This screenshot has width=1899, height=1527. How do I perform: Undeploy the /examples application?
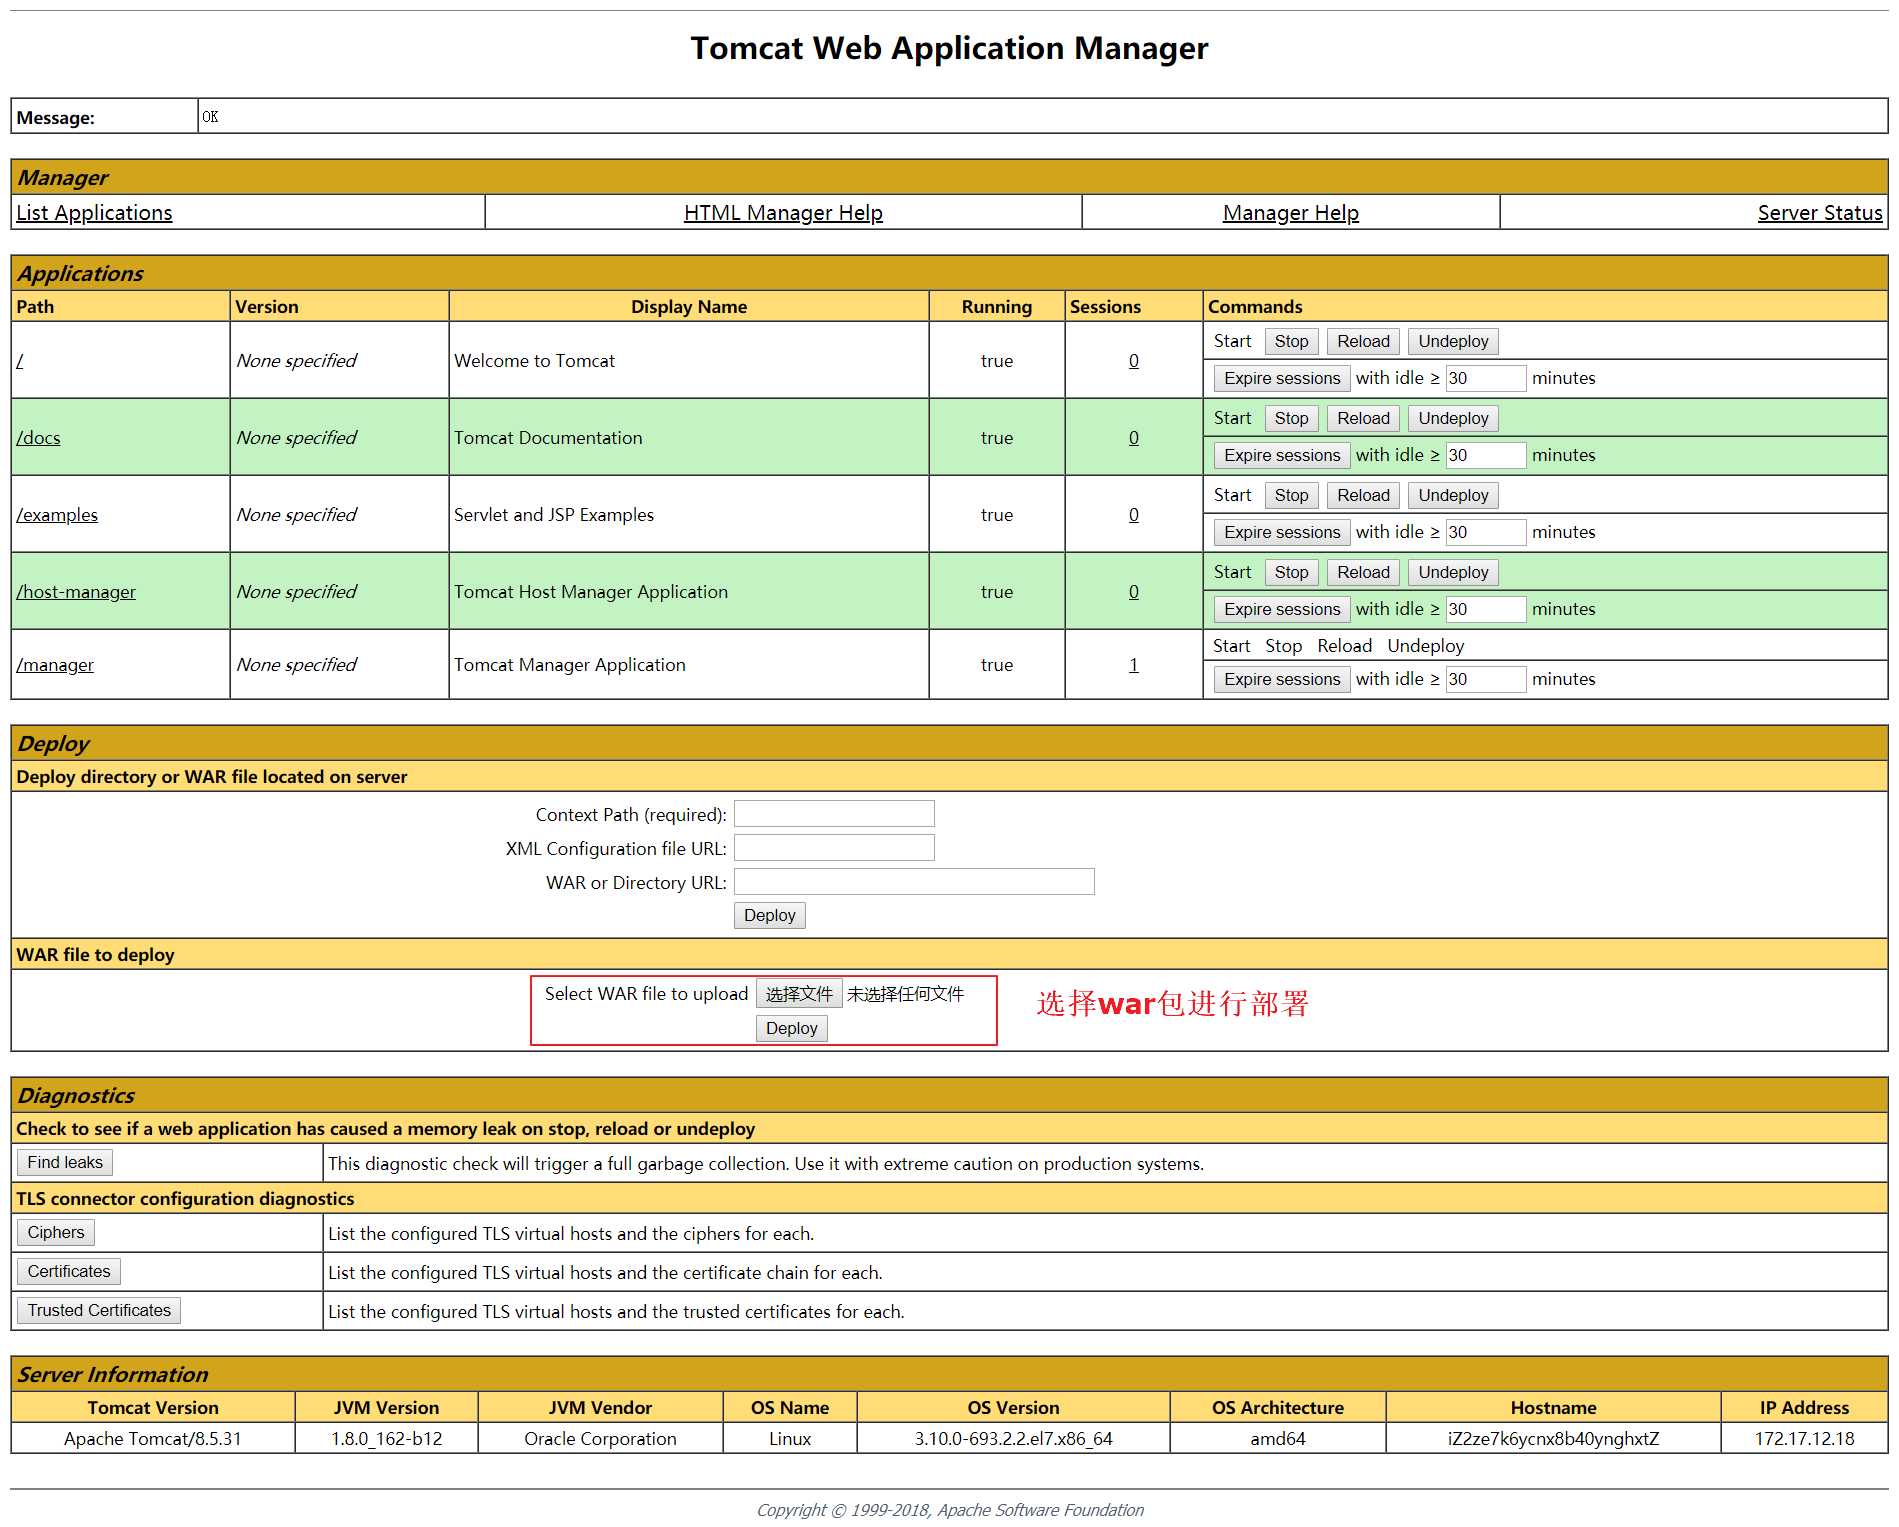[x=1453, y=495]
